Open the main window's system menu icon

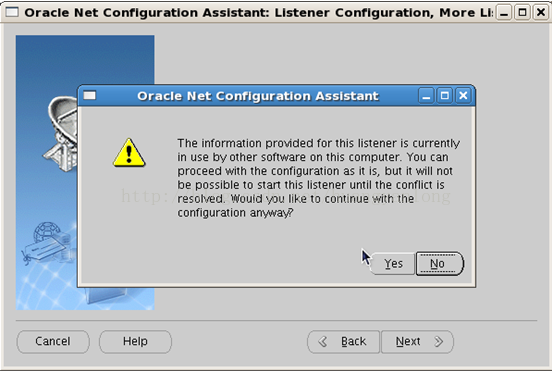(12, 12)
